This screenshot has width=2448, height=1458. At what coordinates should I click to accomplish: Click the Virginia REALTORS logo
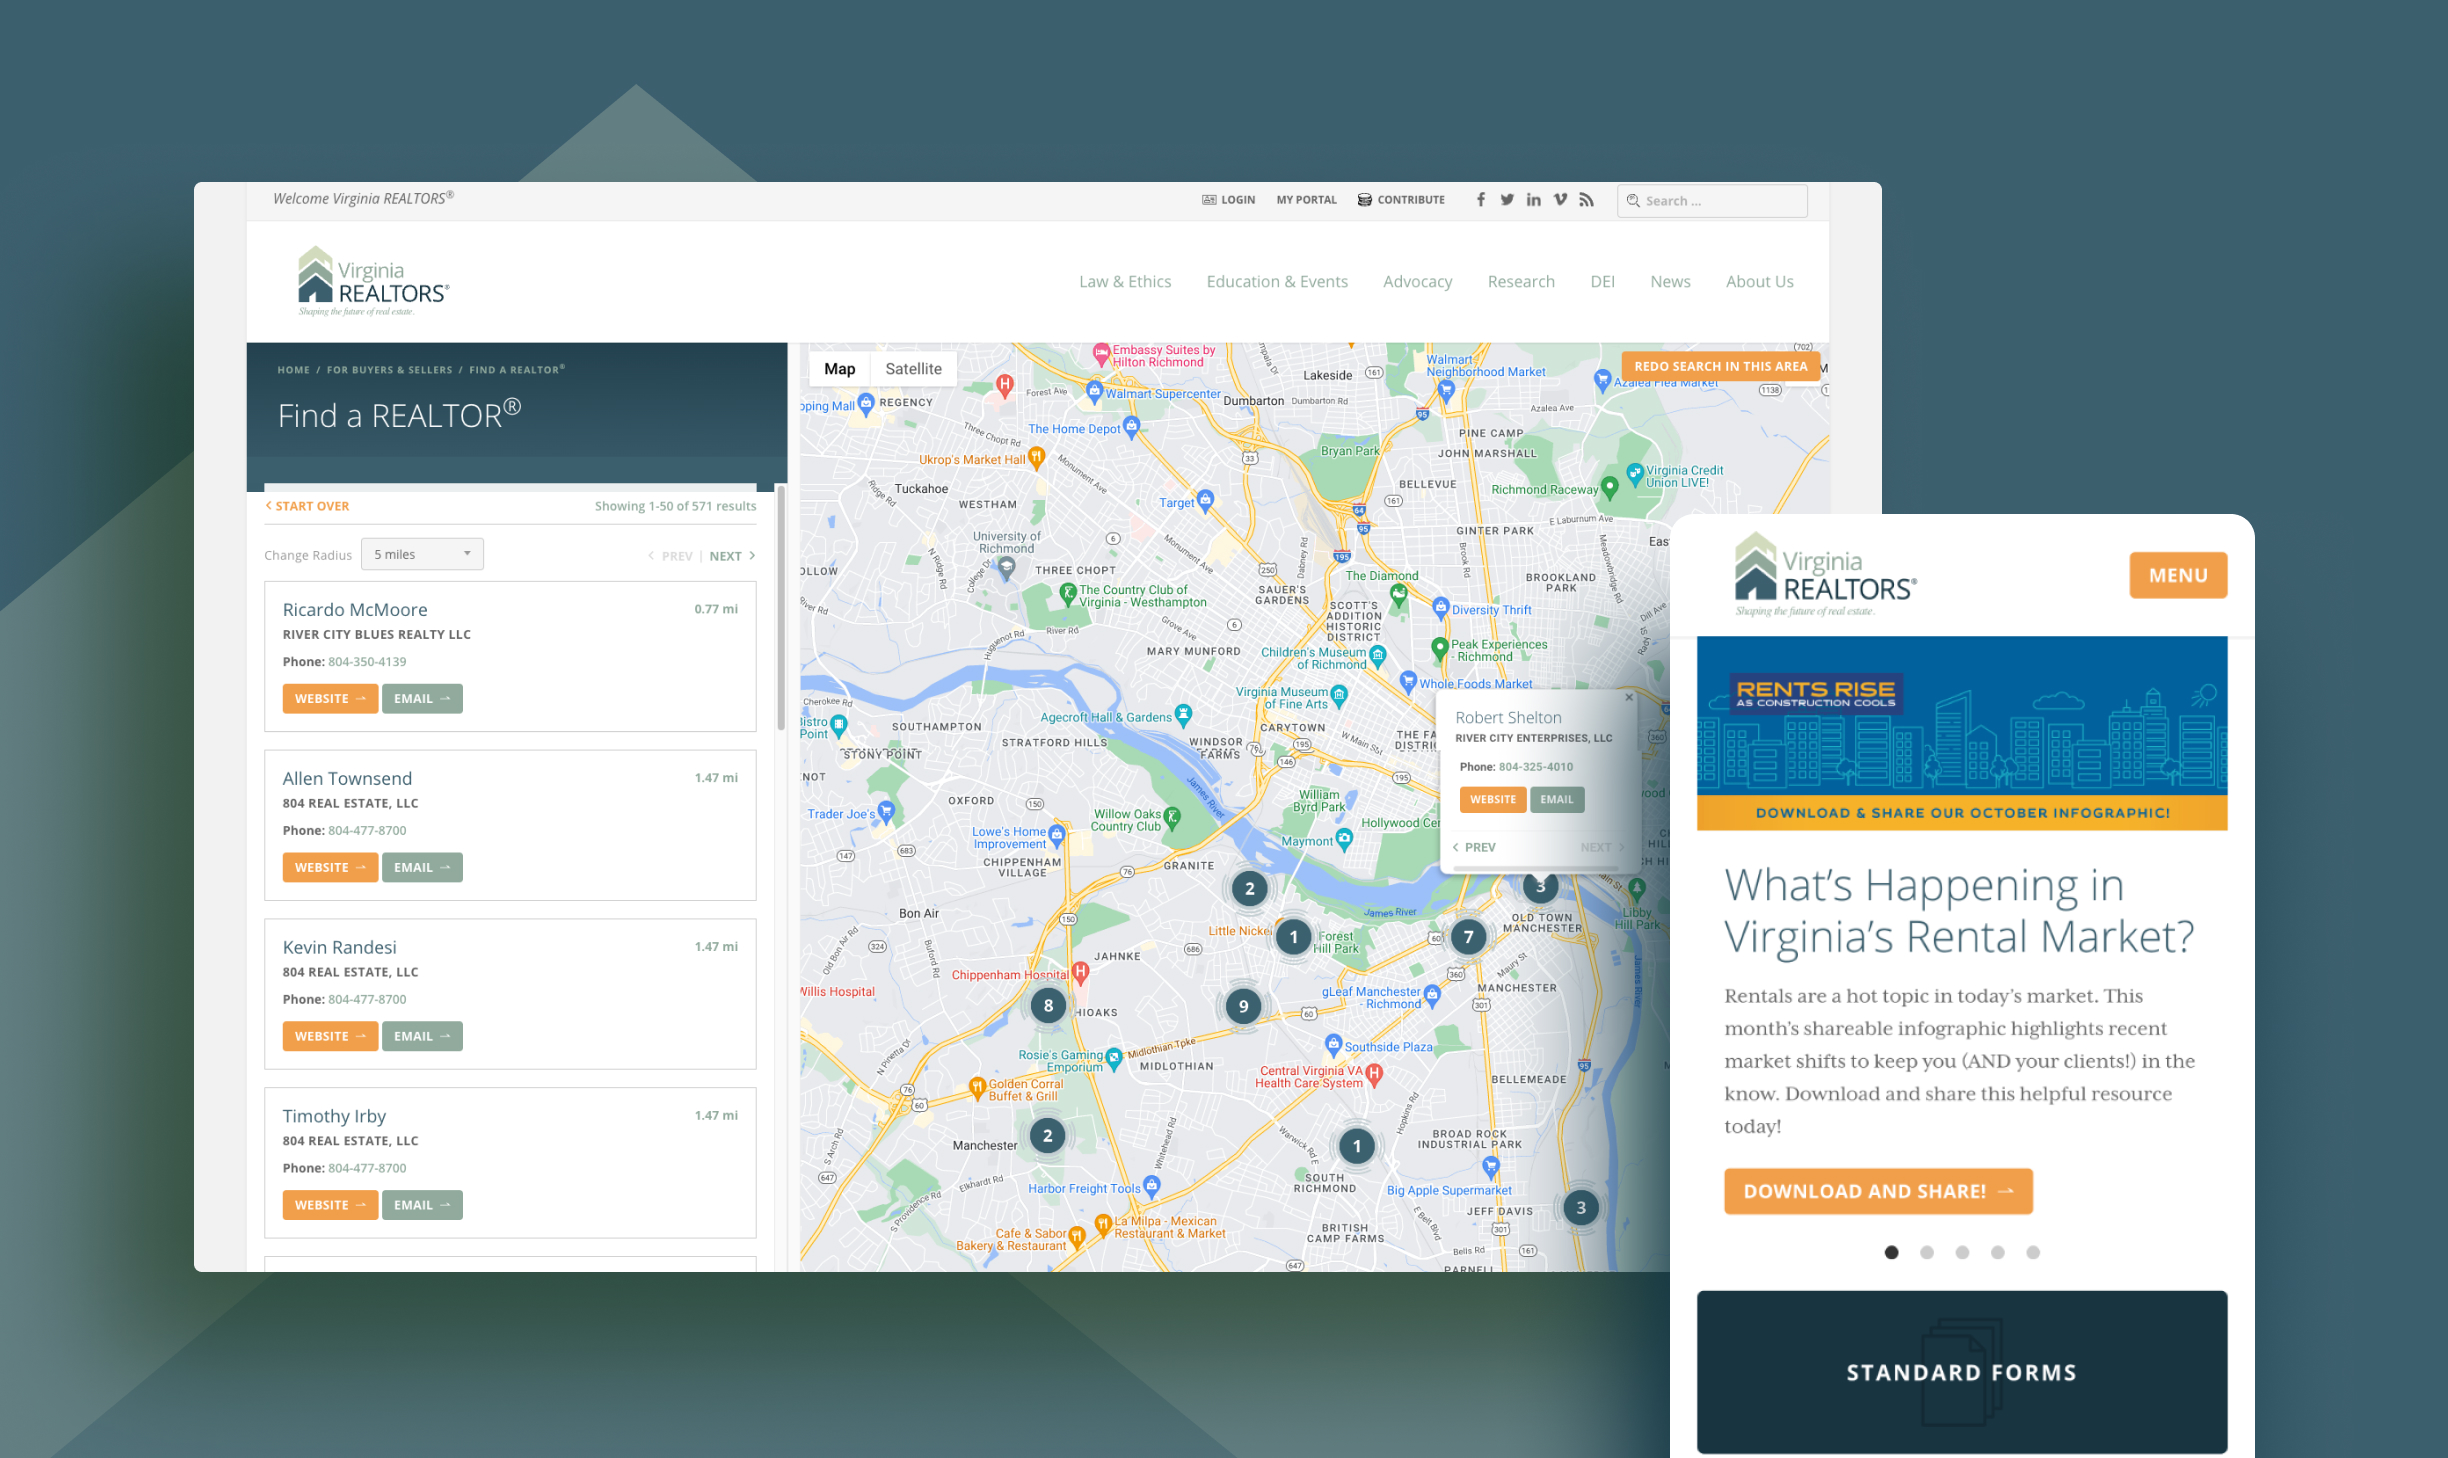[373, 280]
